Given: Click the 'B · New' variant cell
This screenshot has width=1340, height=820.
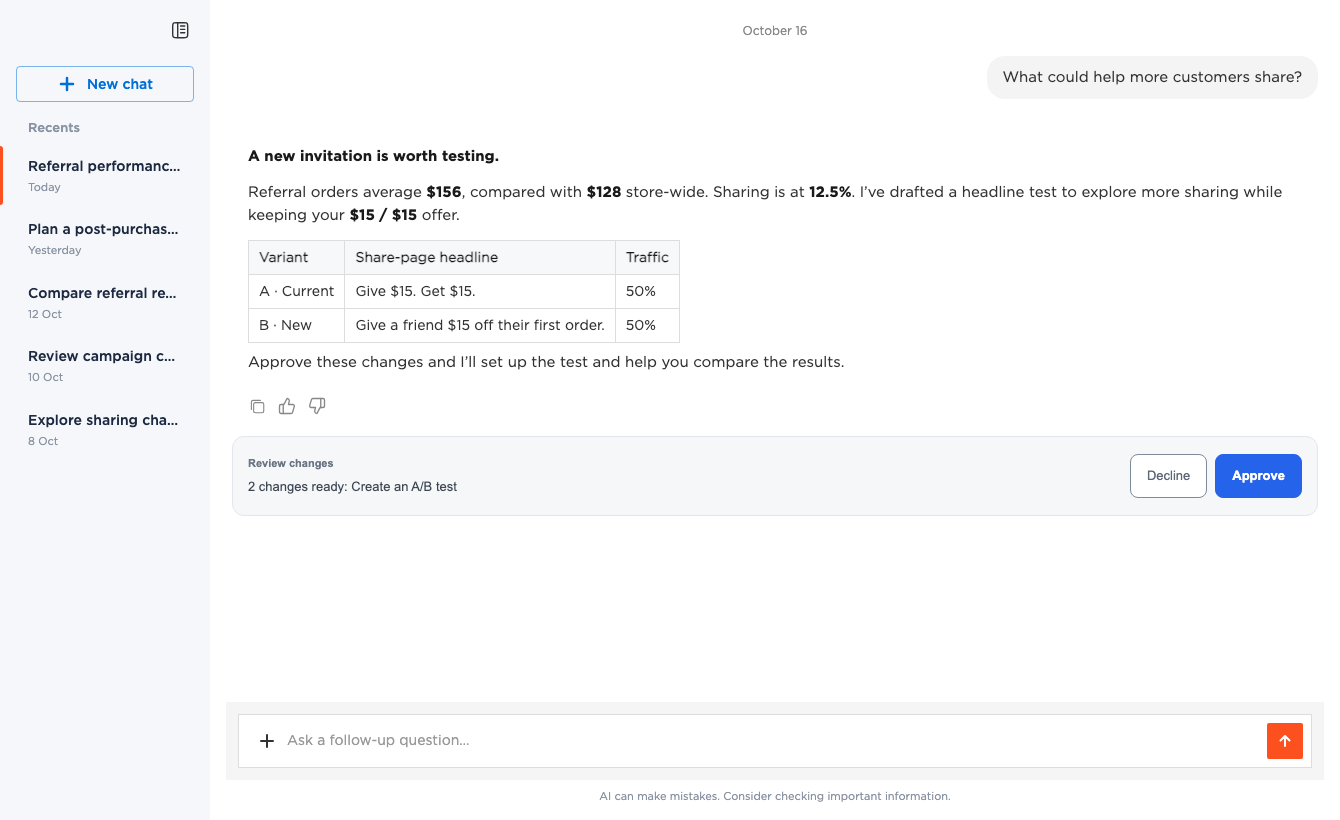Looking at the screenshot, I should (x=296, y=325).
